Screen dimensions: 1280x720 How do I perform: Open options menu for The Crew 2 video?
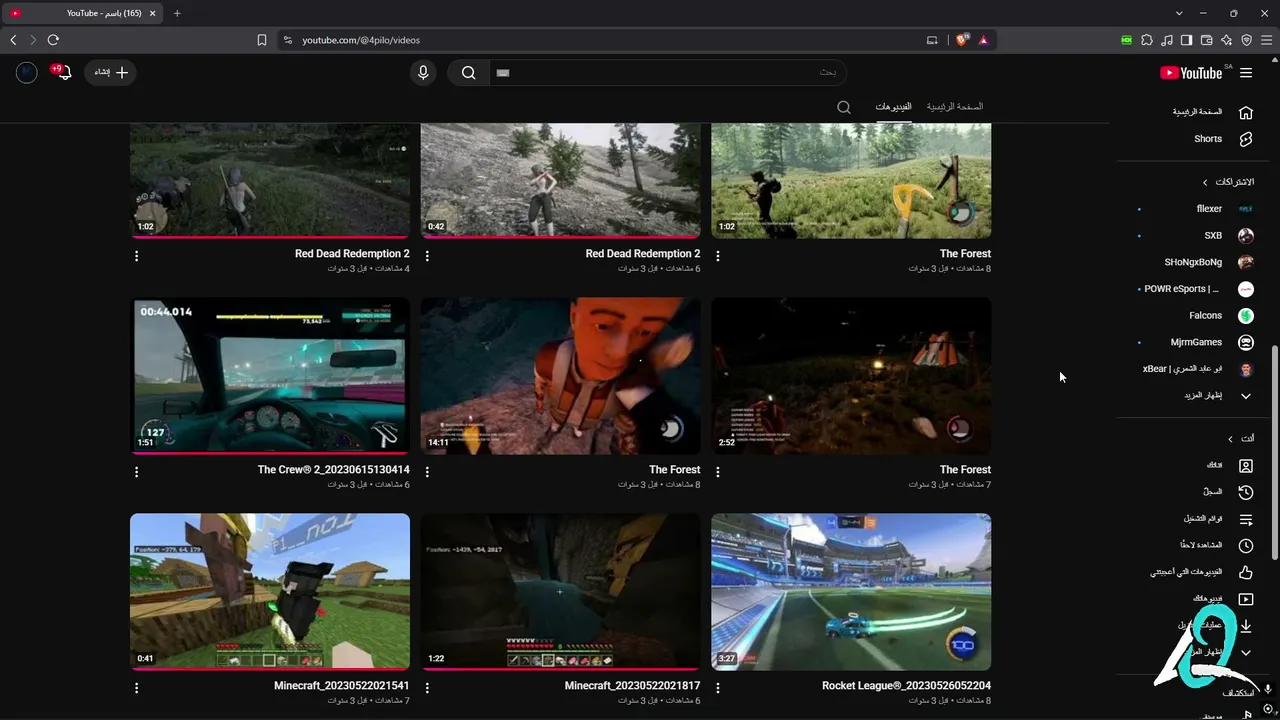(x=137, y=472)
